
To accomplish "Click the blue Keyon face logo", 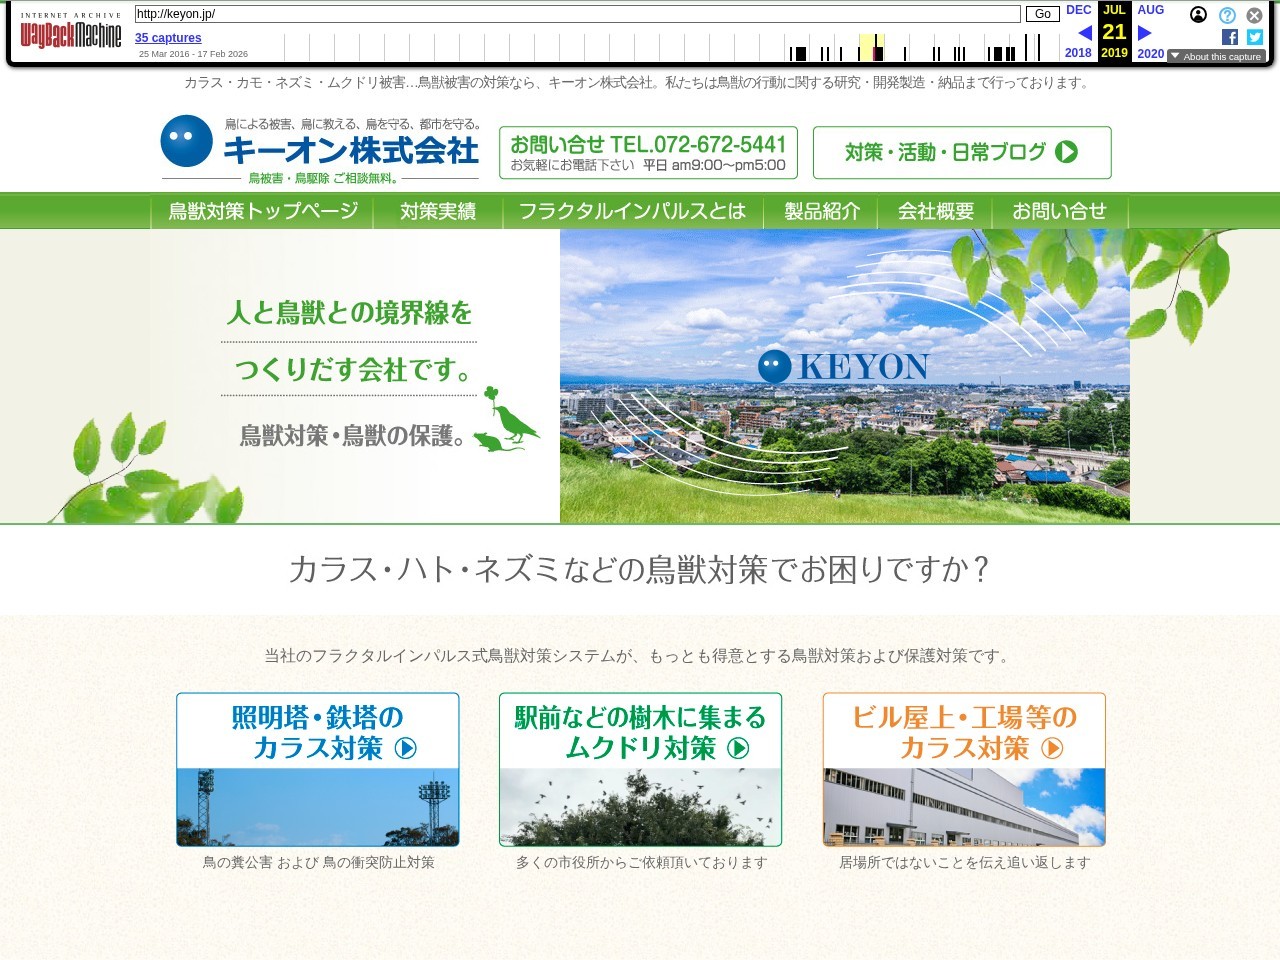I will point(187,141).
